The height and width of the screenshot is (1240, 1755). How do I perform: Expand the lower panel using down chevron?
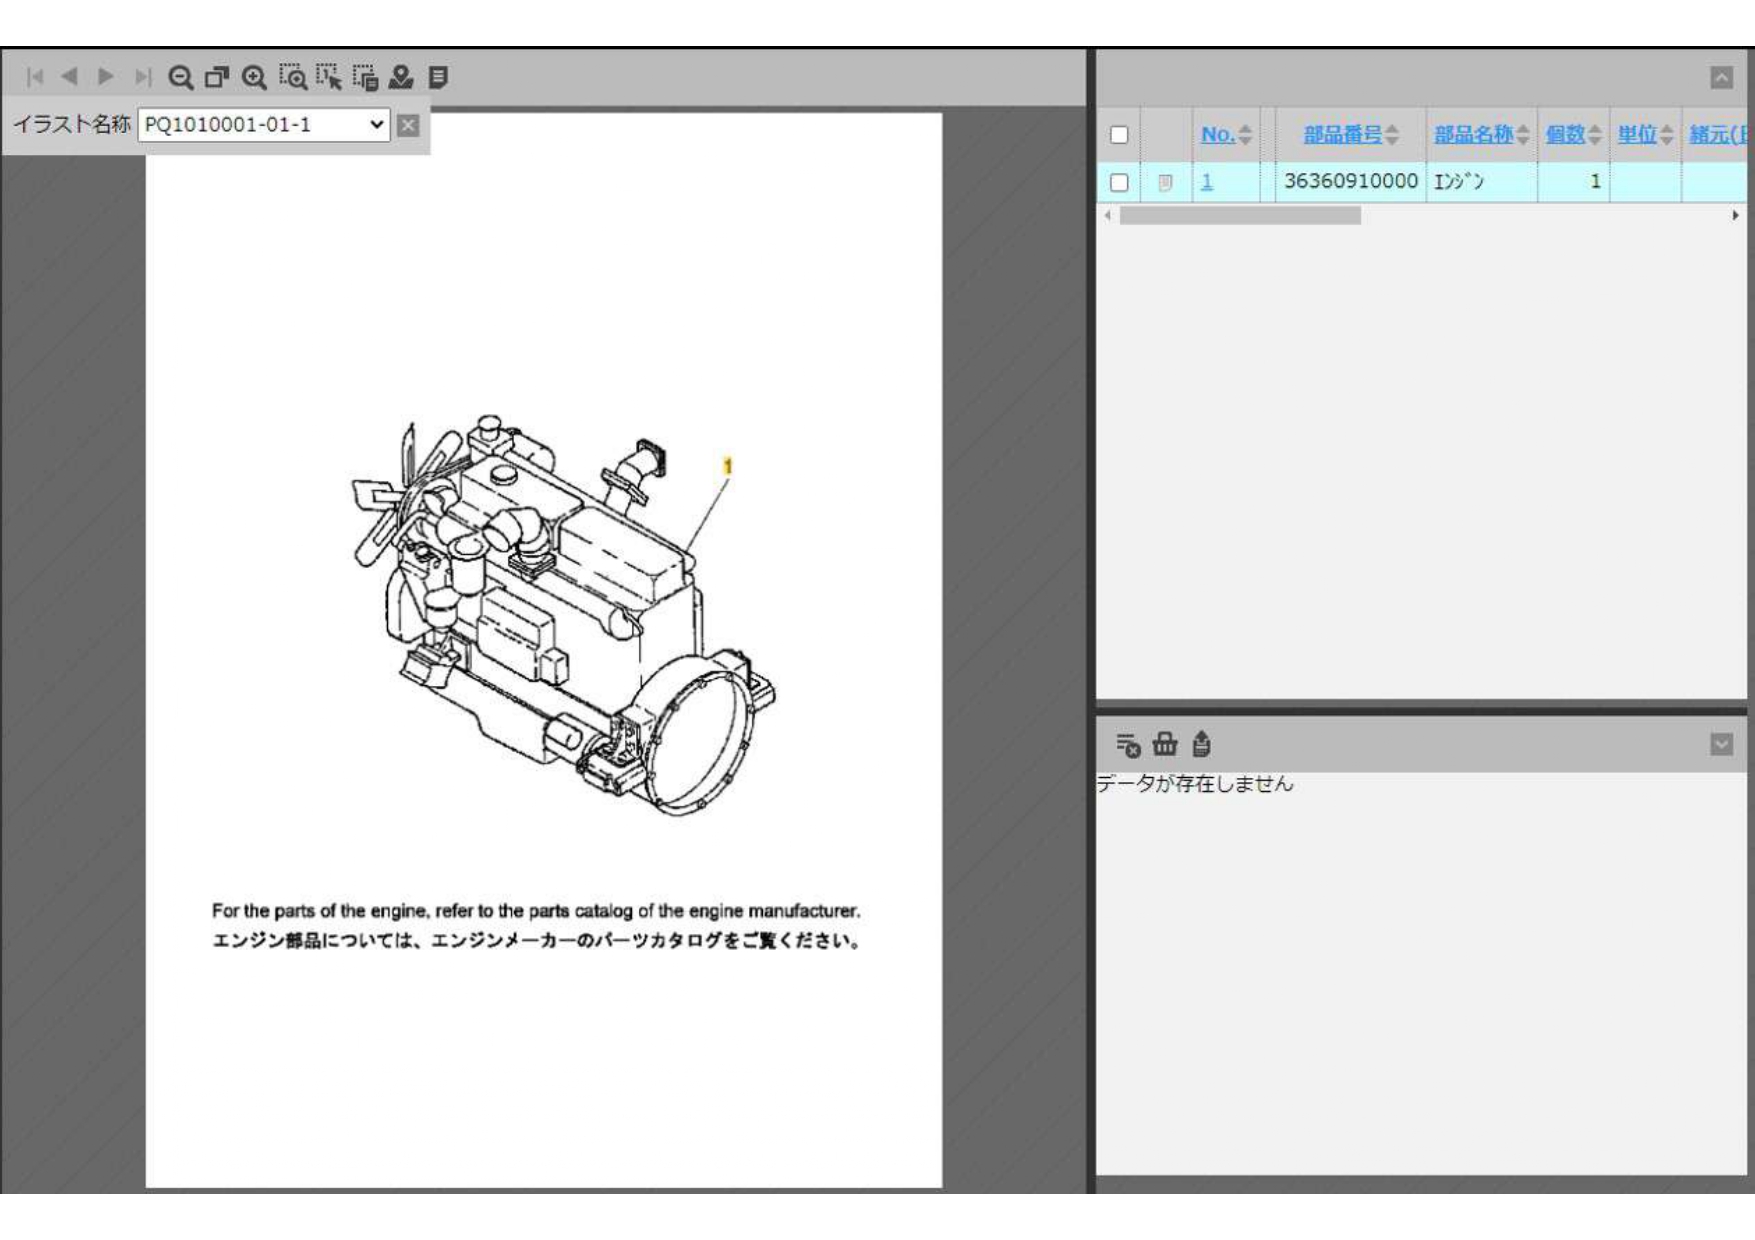coord(1721,744)
